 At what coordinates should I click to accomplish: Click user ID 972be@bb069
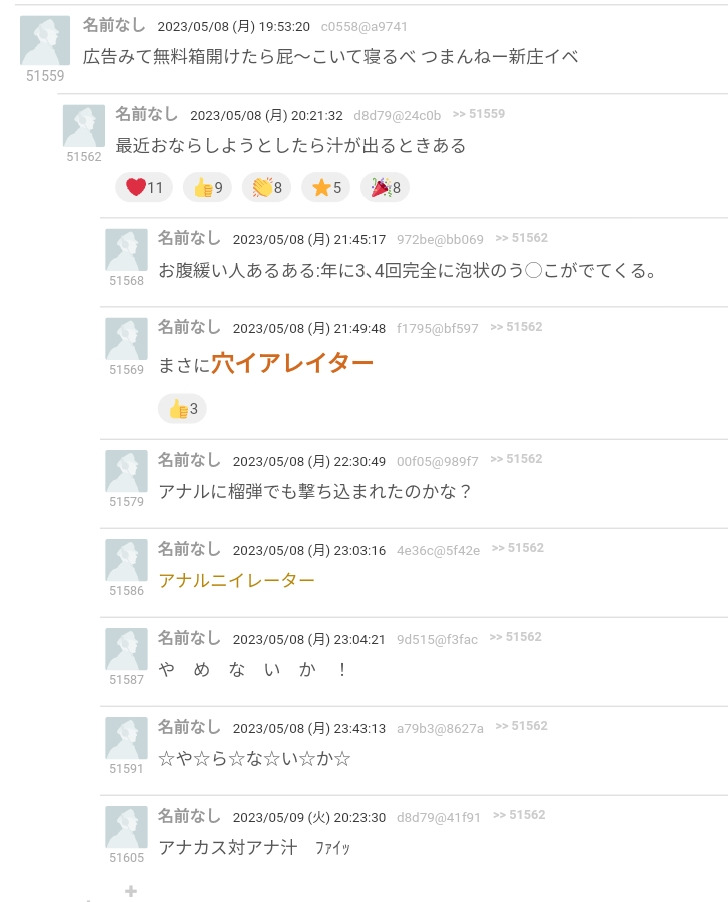pos(440,240)
